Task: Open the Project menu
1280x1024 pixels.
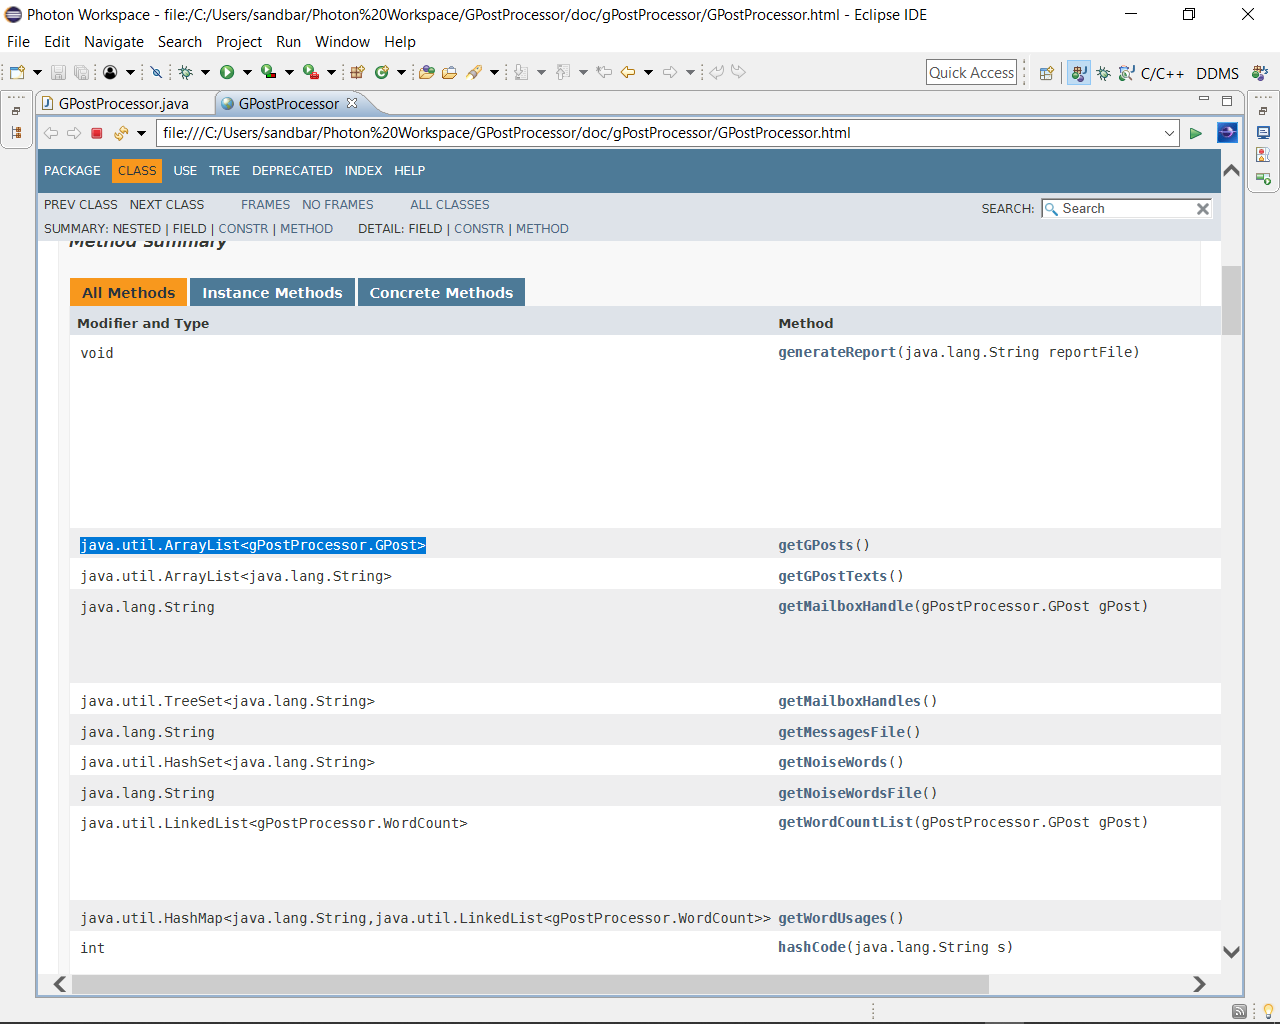Action: [x=239, y=42]
